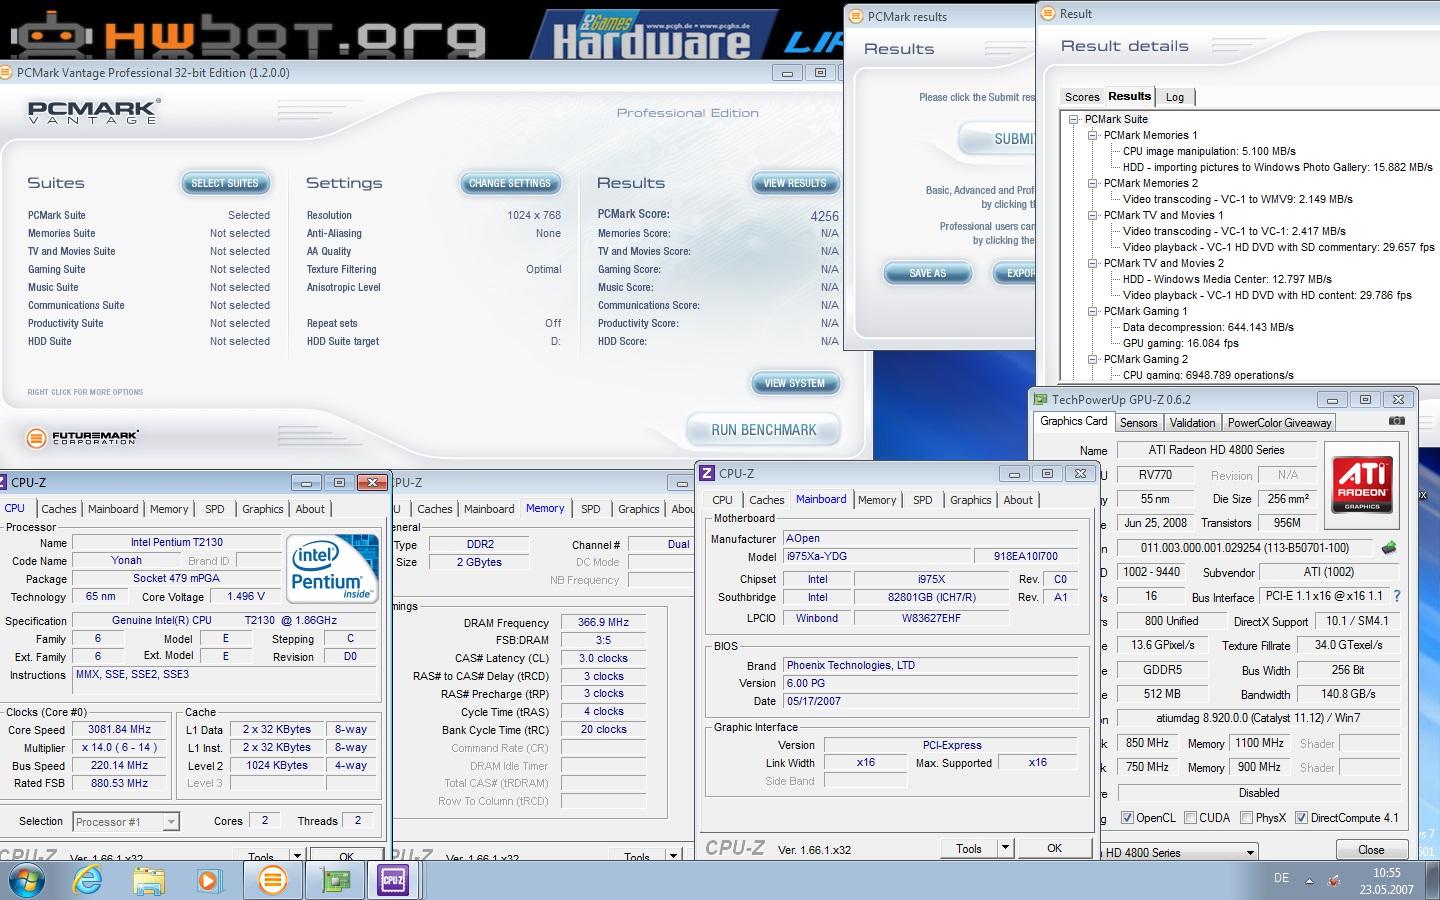
Task: Click the GPU-Z screenshot camera icon
Action: (x=1397, y=421)
